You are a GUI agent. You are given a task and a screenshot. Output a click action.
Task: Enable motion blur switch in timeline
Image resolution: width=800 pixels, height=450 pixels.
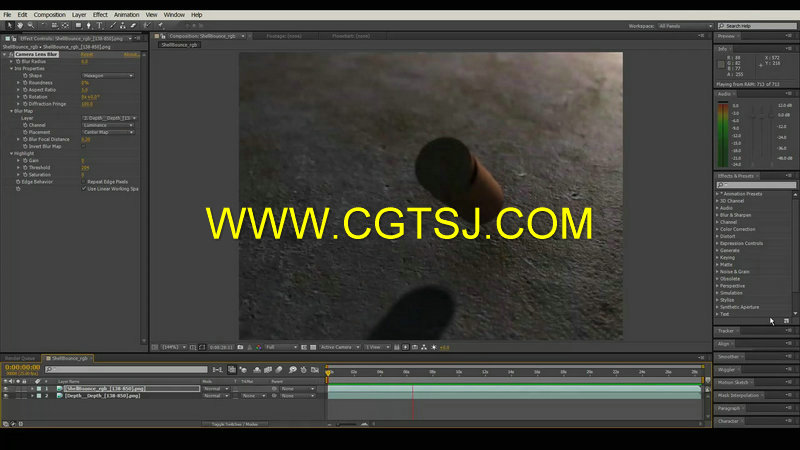point(279,369)
